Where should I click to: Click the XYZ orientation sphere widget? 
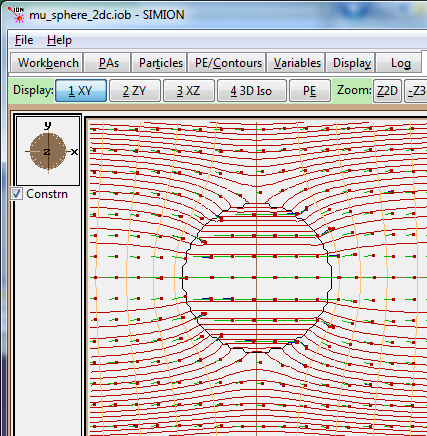click(x=48, y=151)
